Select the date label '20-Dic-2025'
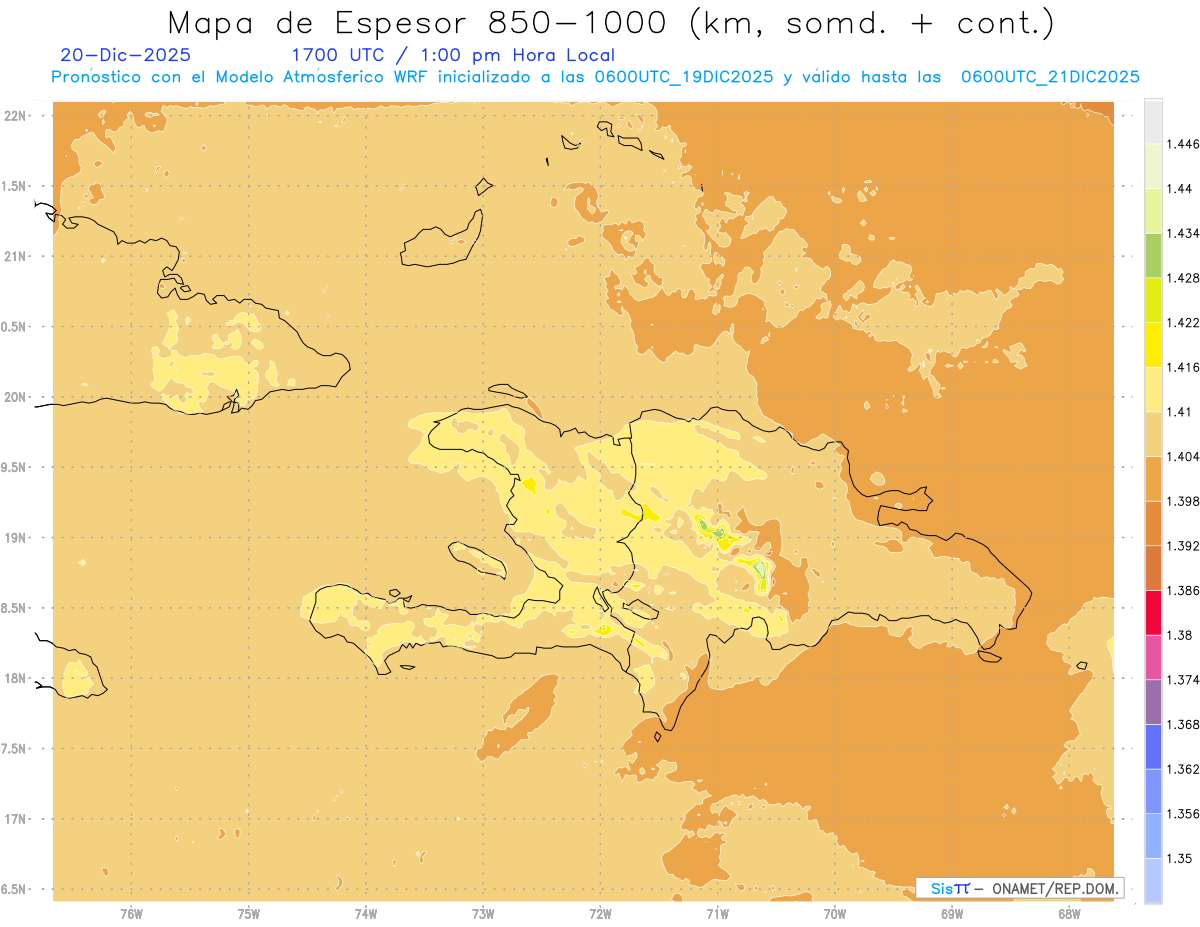The height and width of the screenshot is (927, 1200). pyautogui.click(x=126, y=55)
